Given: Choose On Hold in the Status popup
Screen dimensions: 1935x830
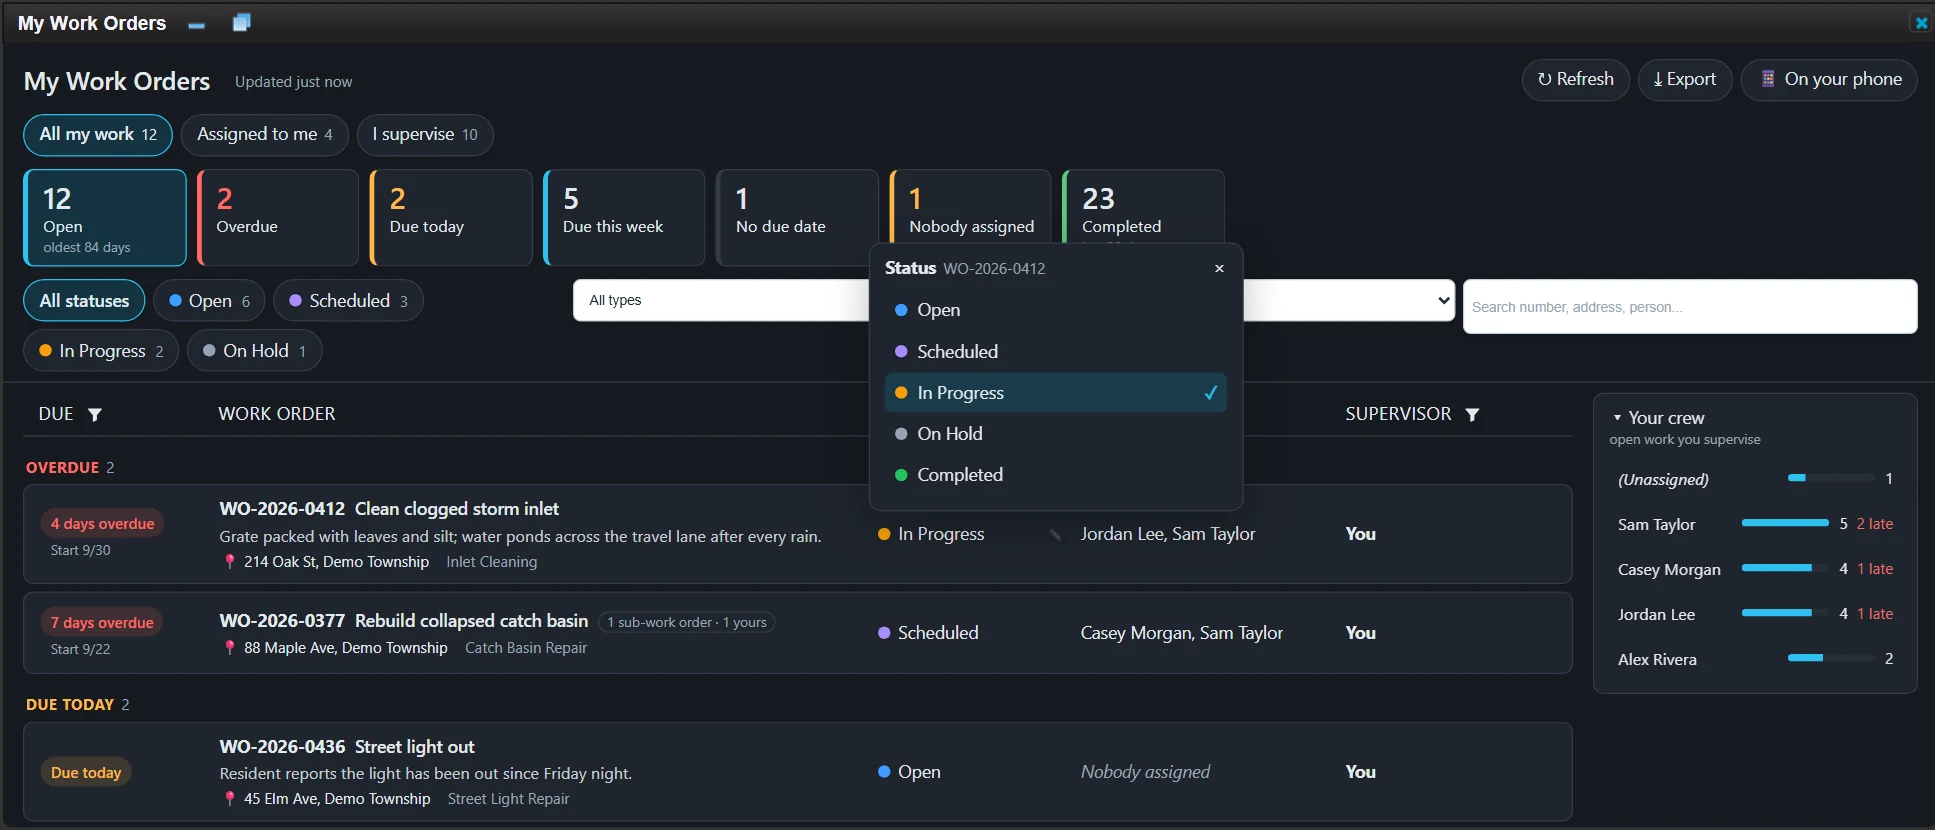Looking at the screenshot, I should coord(1056,434).
